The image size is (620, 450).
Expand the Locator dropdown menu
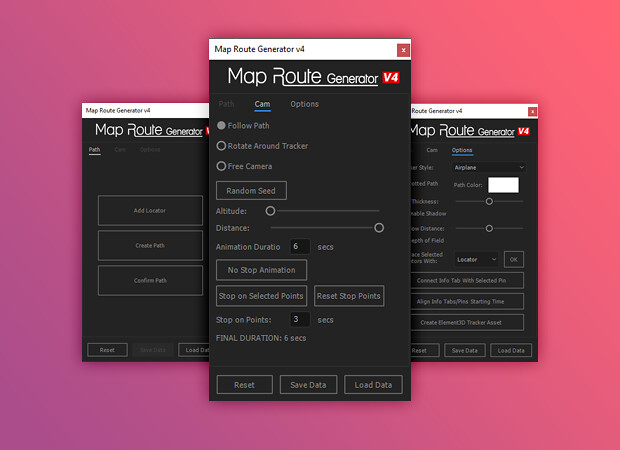tap(474, 259)
